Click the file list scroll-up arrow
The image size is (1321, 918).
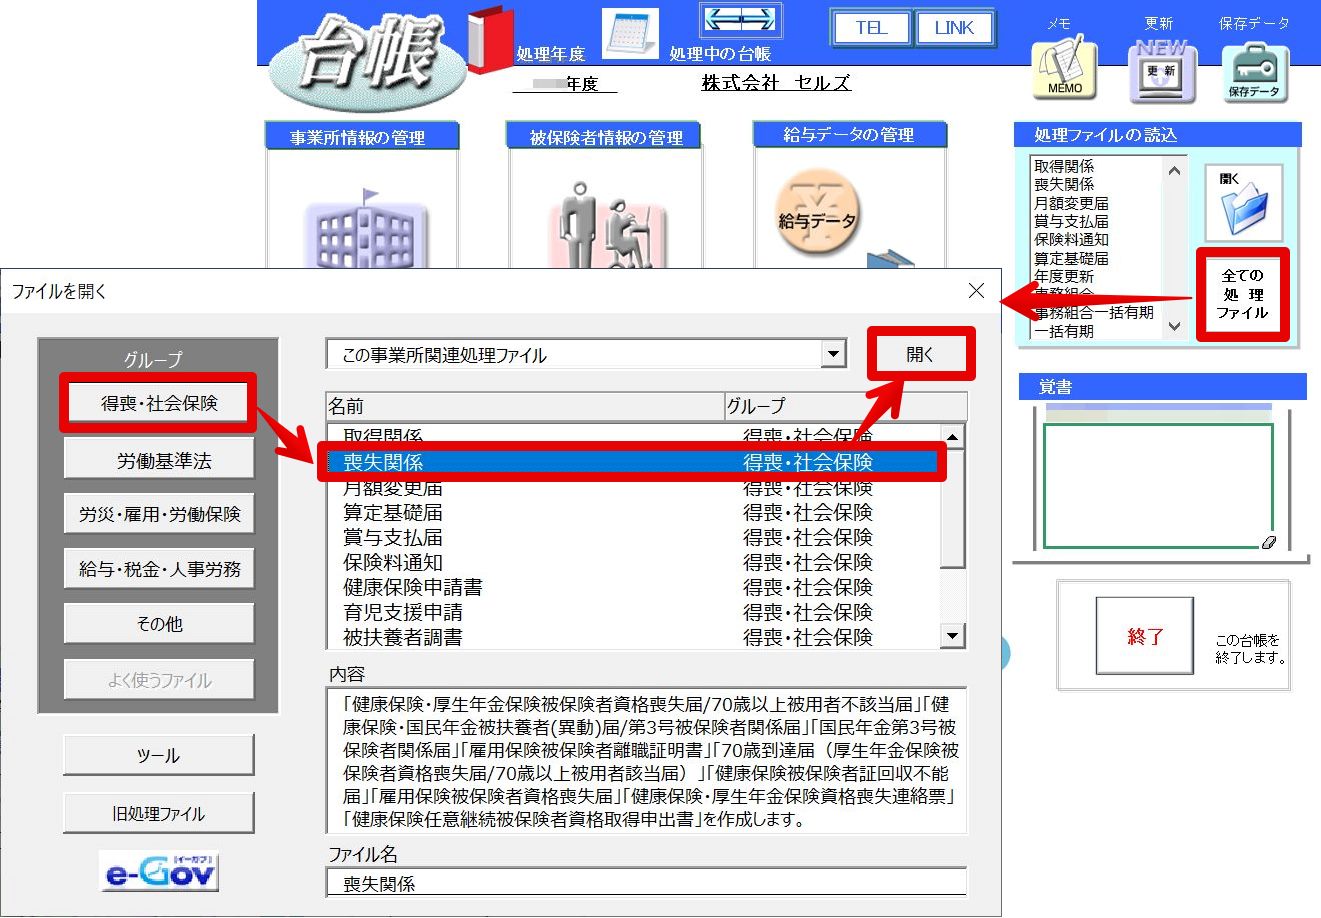[953, 436]
